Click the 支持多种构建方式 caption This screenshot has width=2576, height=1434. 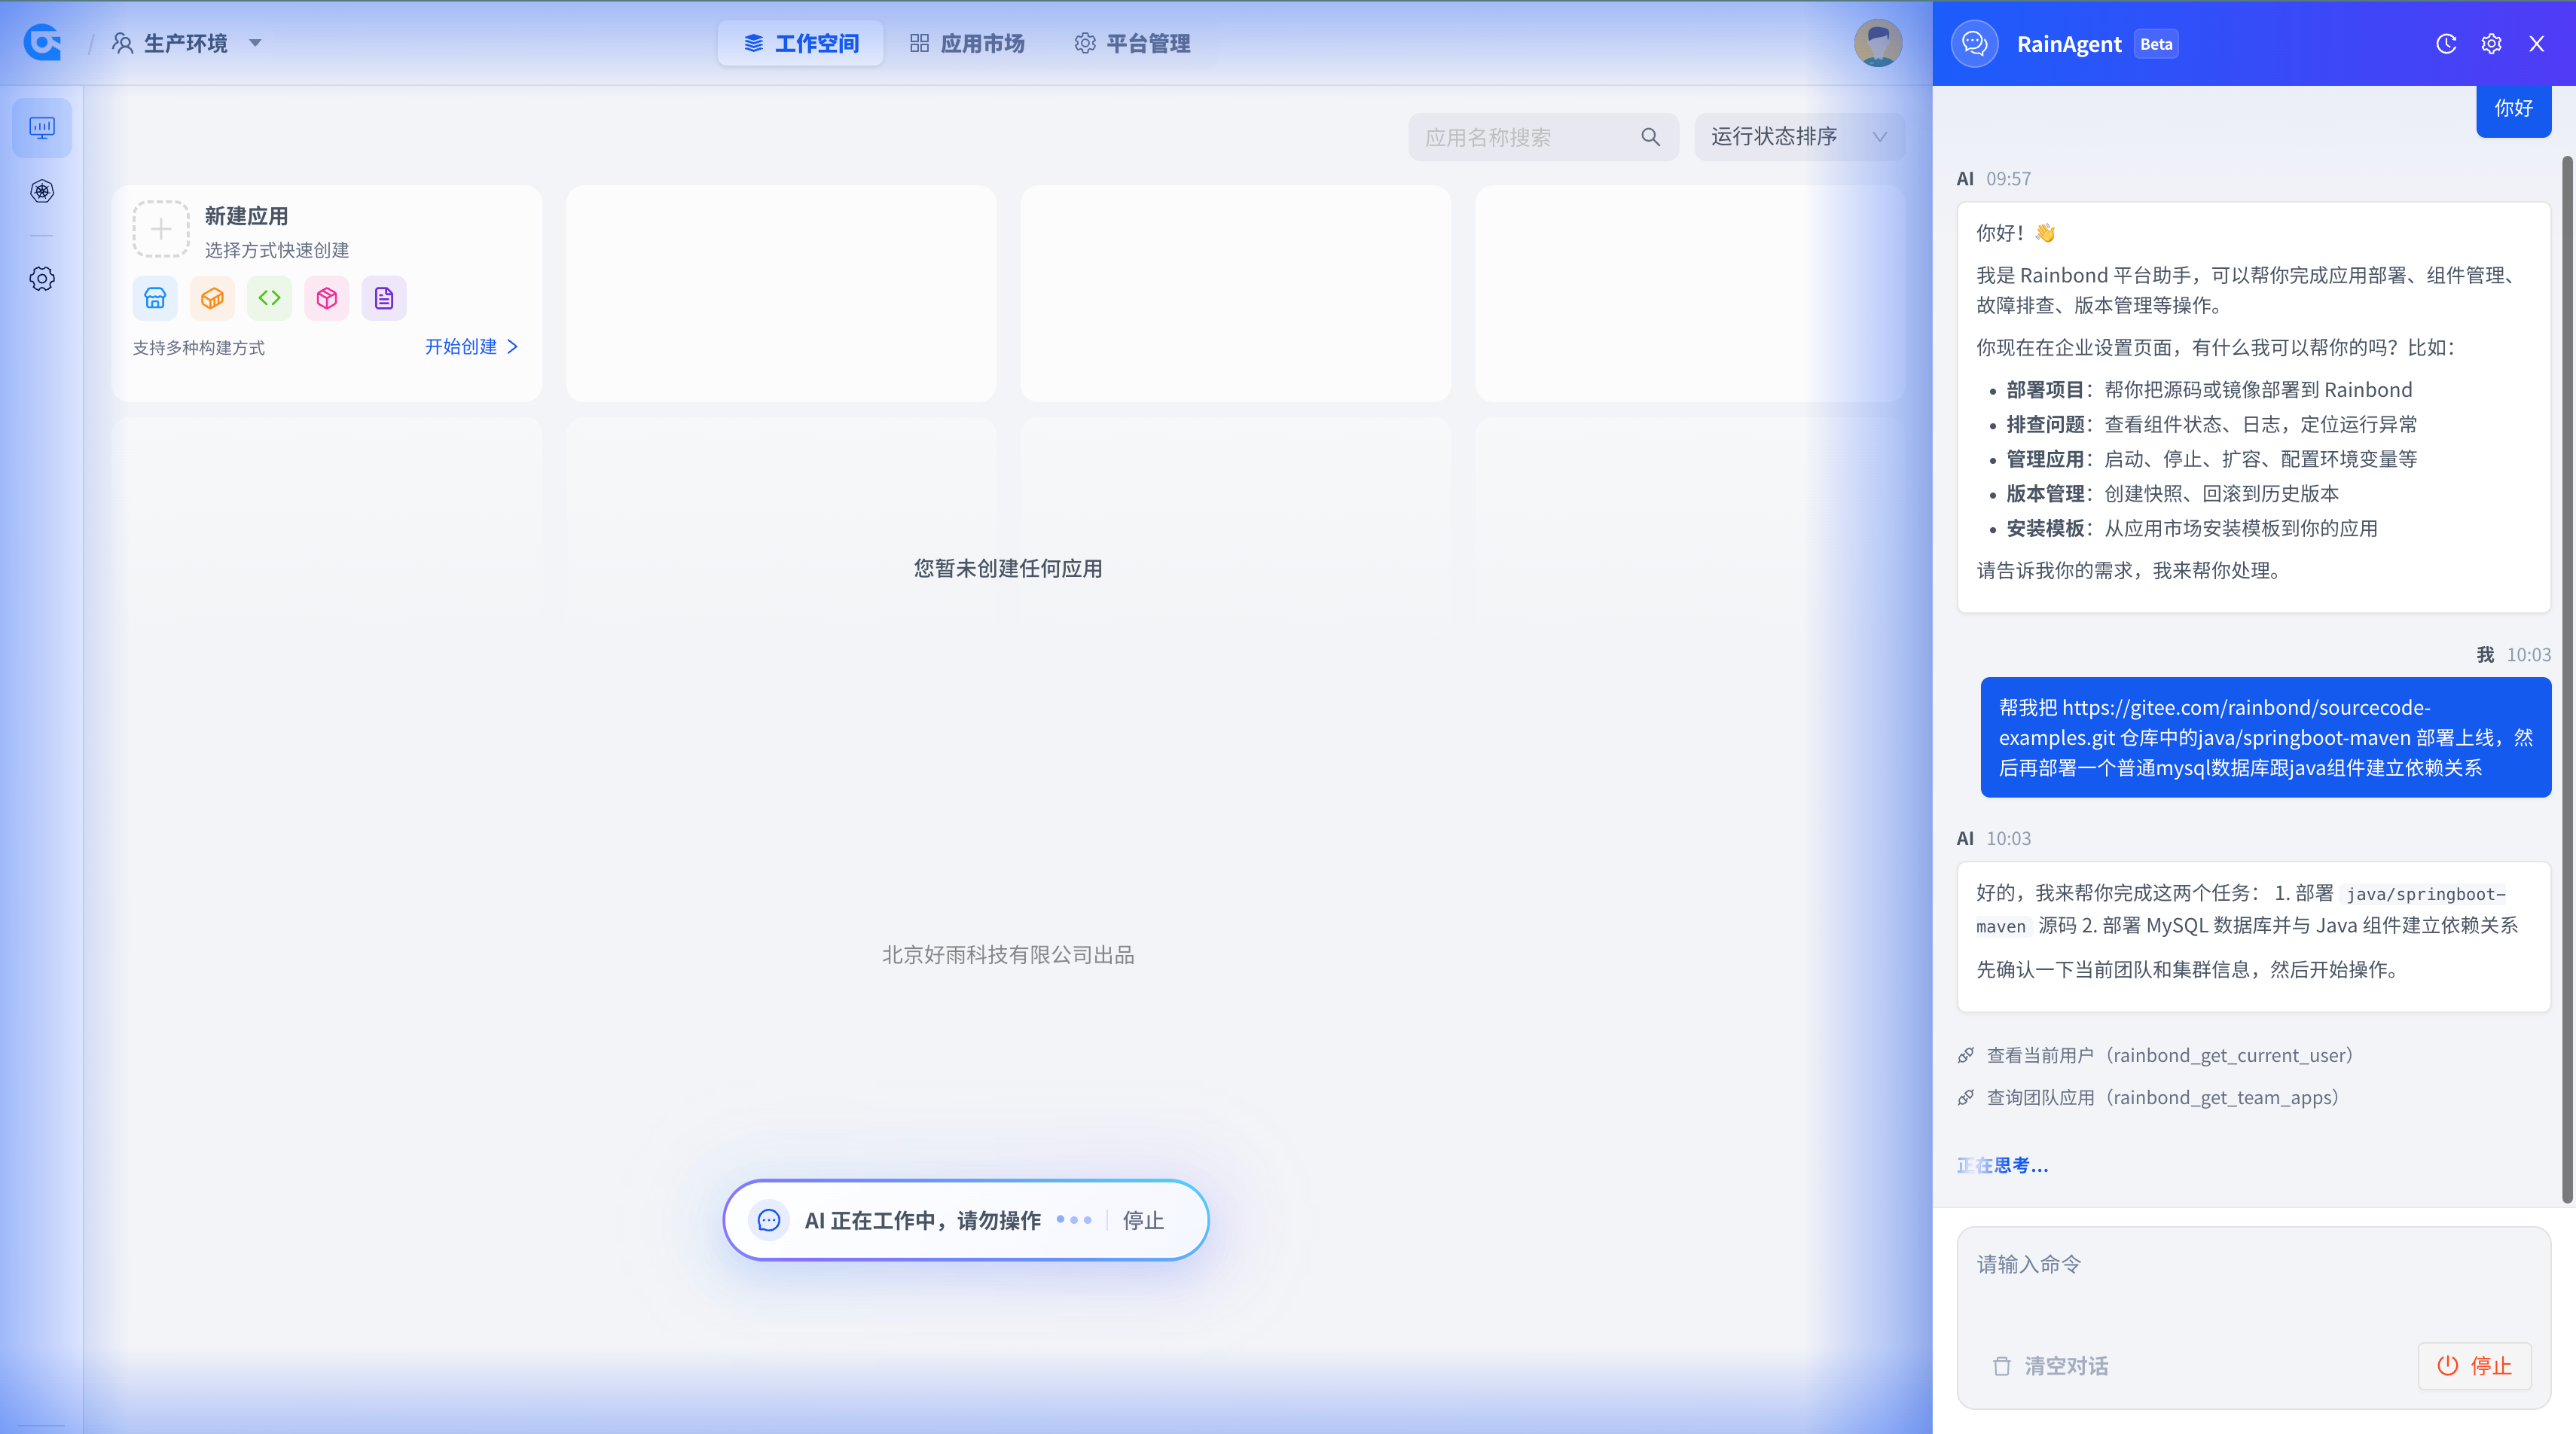199,347
